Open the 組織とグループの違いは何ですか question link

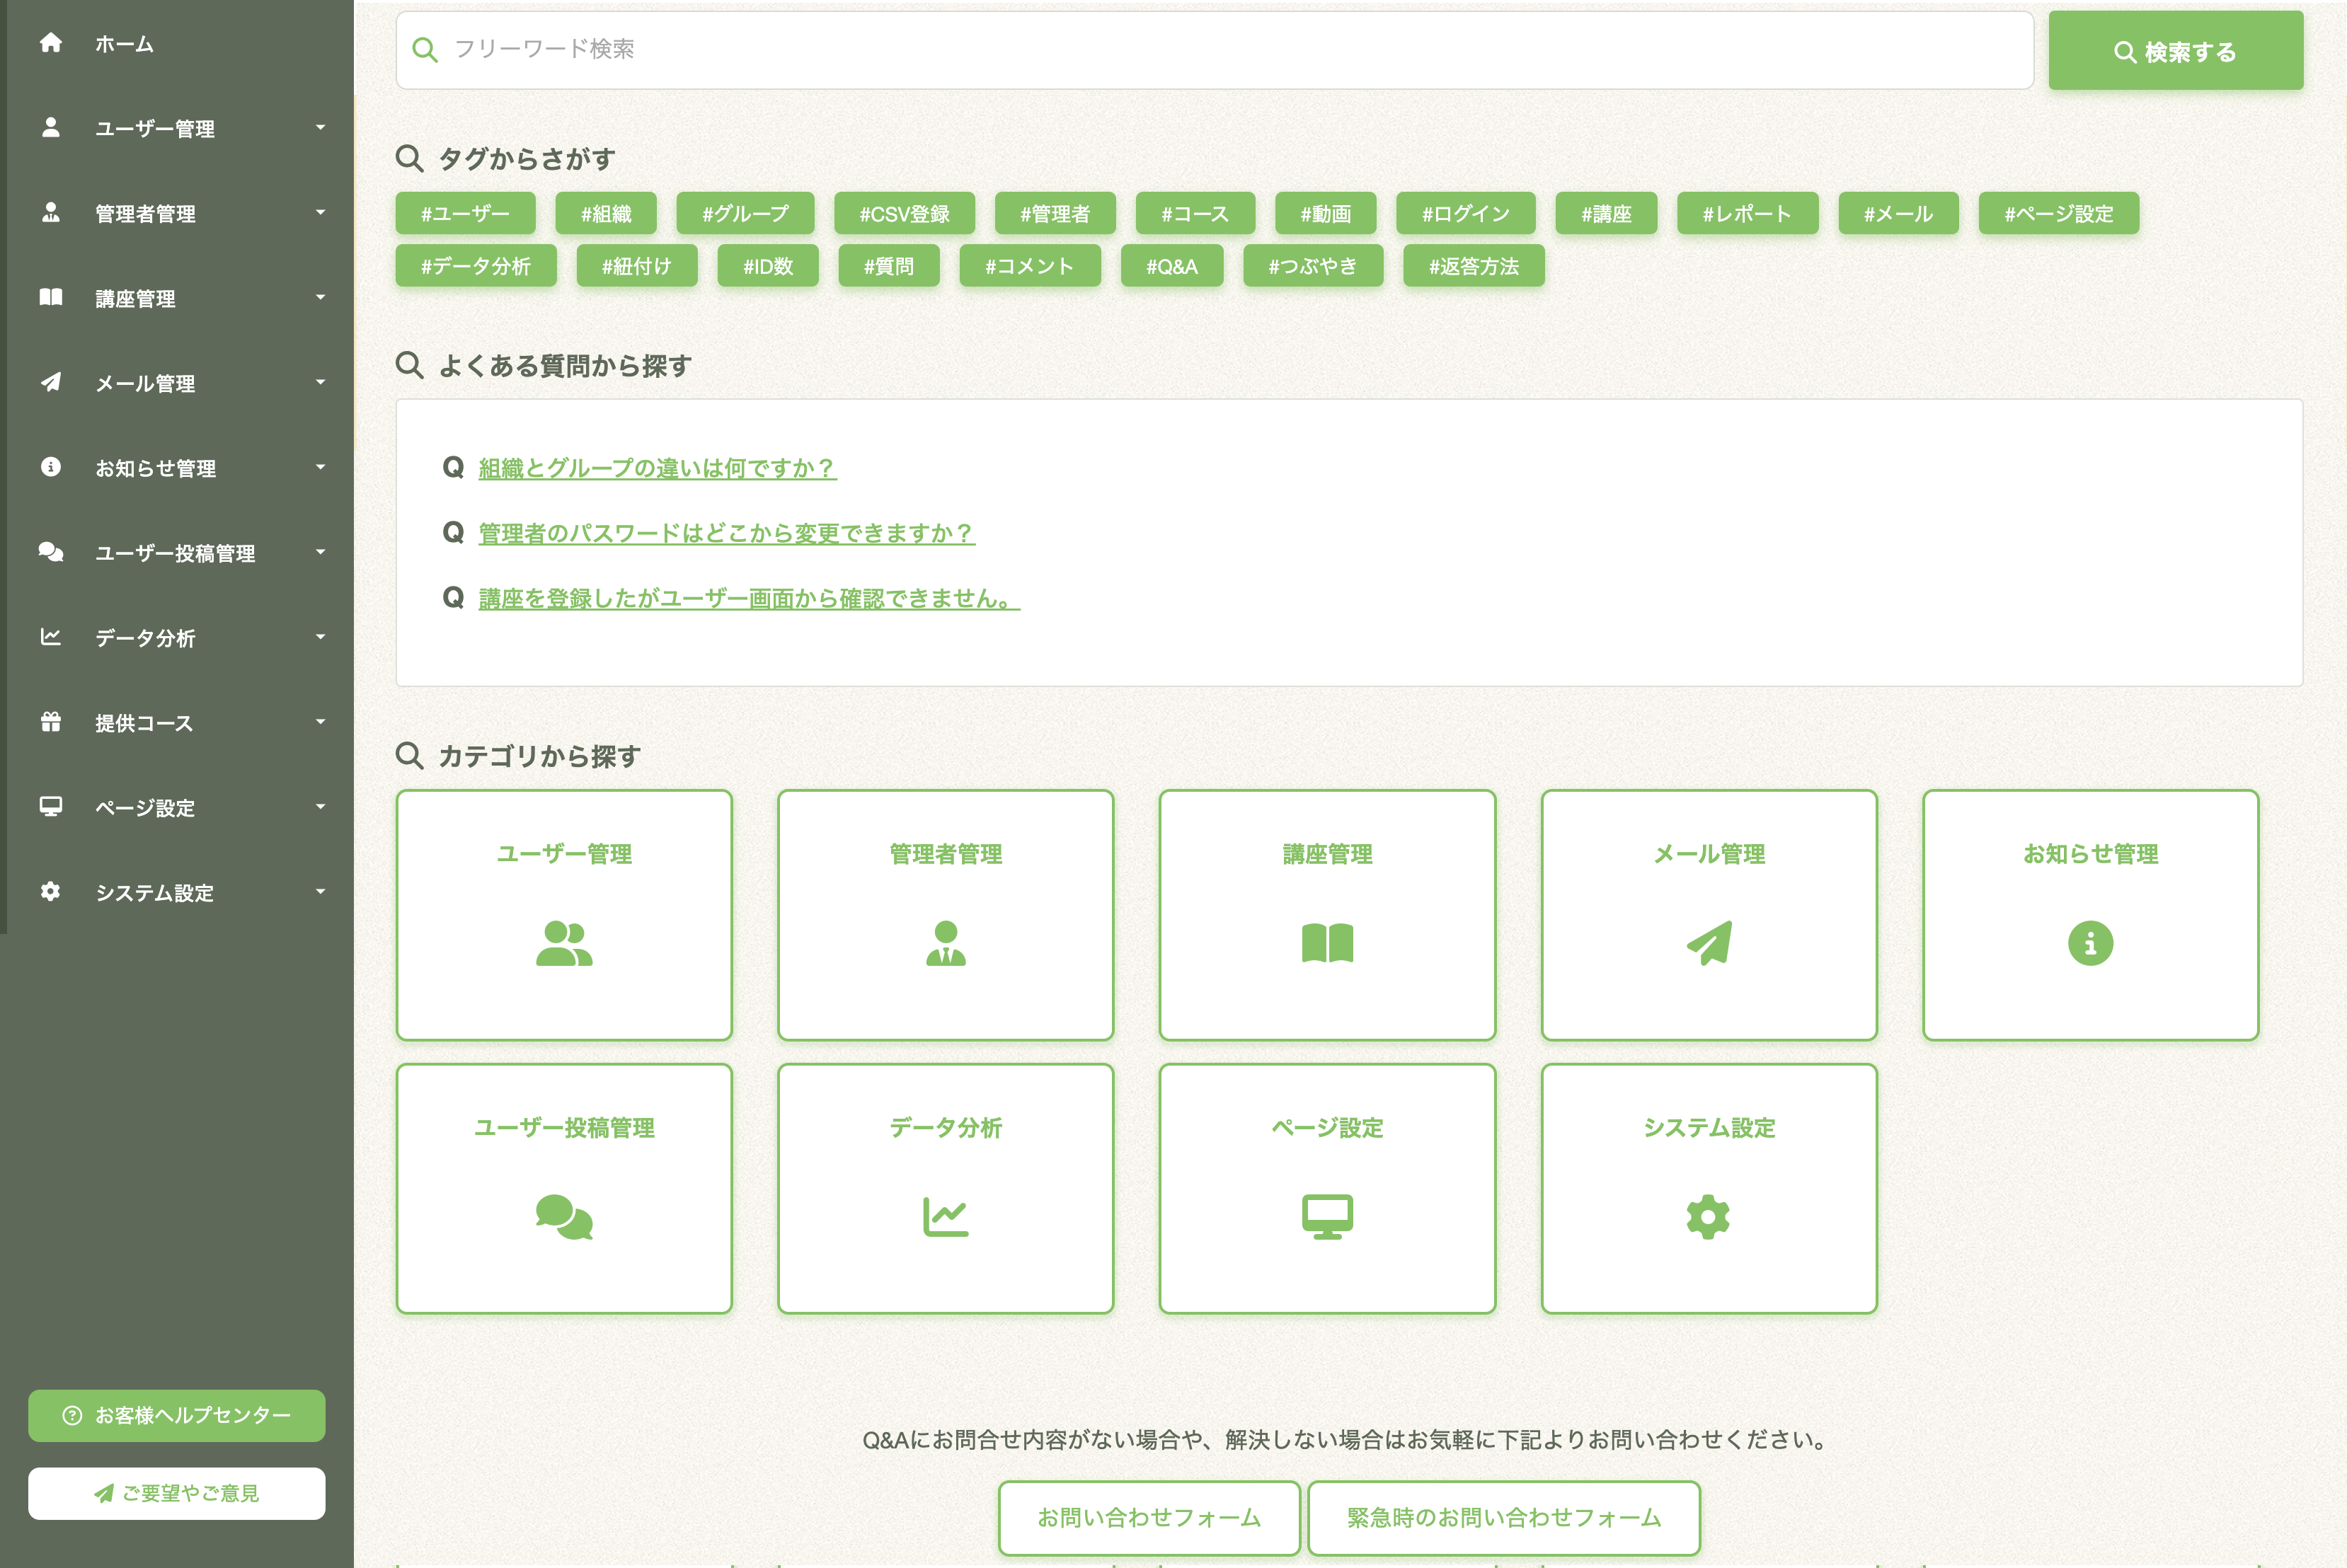click(657, 468)
